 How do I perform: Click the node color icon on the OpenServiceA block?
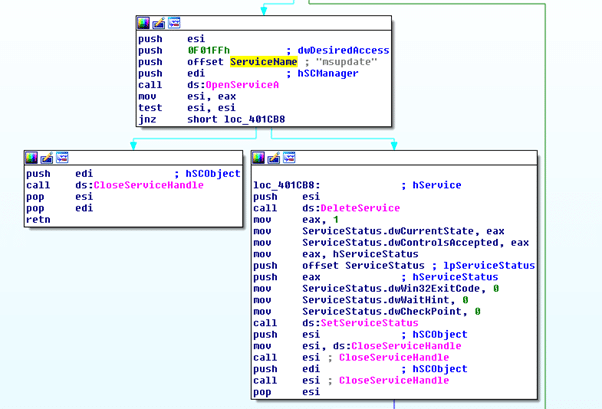[144, 22]
